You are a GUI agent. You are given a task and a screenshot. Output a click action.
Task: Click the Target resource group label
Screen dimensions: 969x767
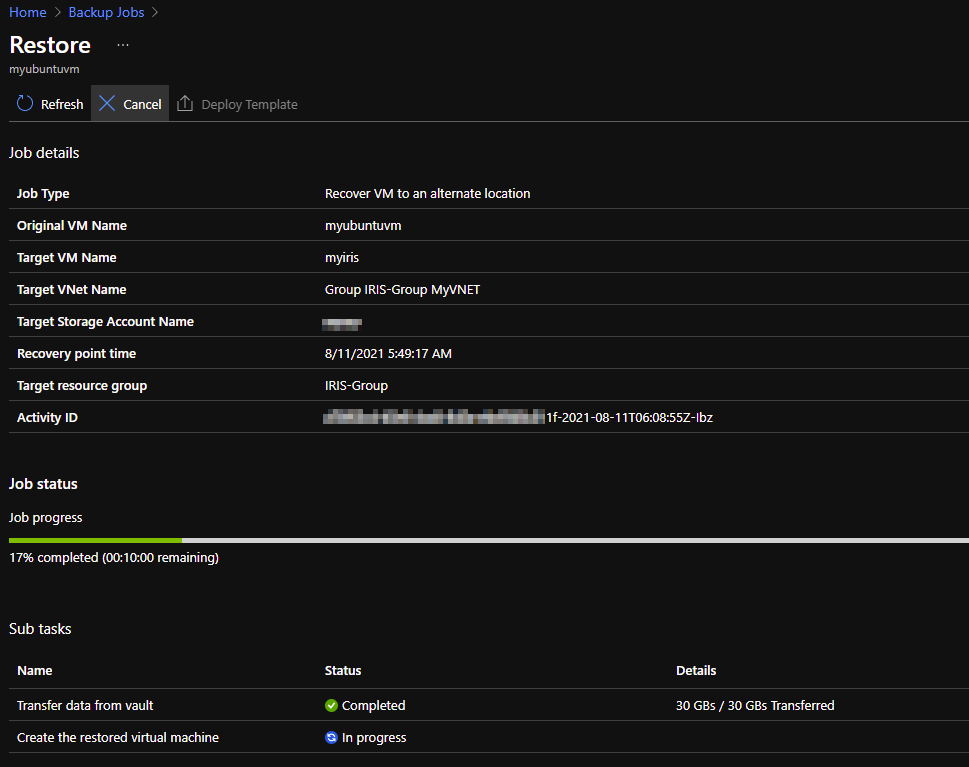(x=82, y=386)
